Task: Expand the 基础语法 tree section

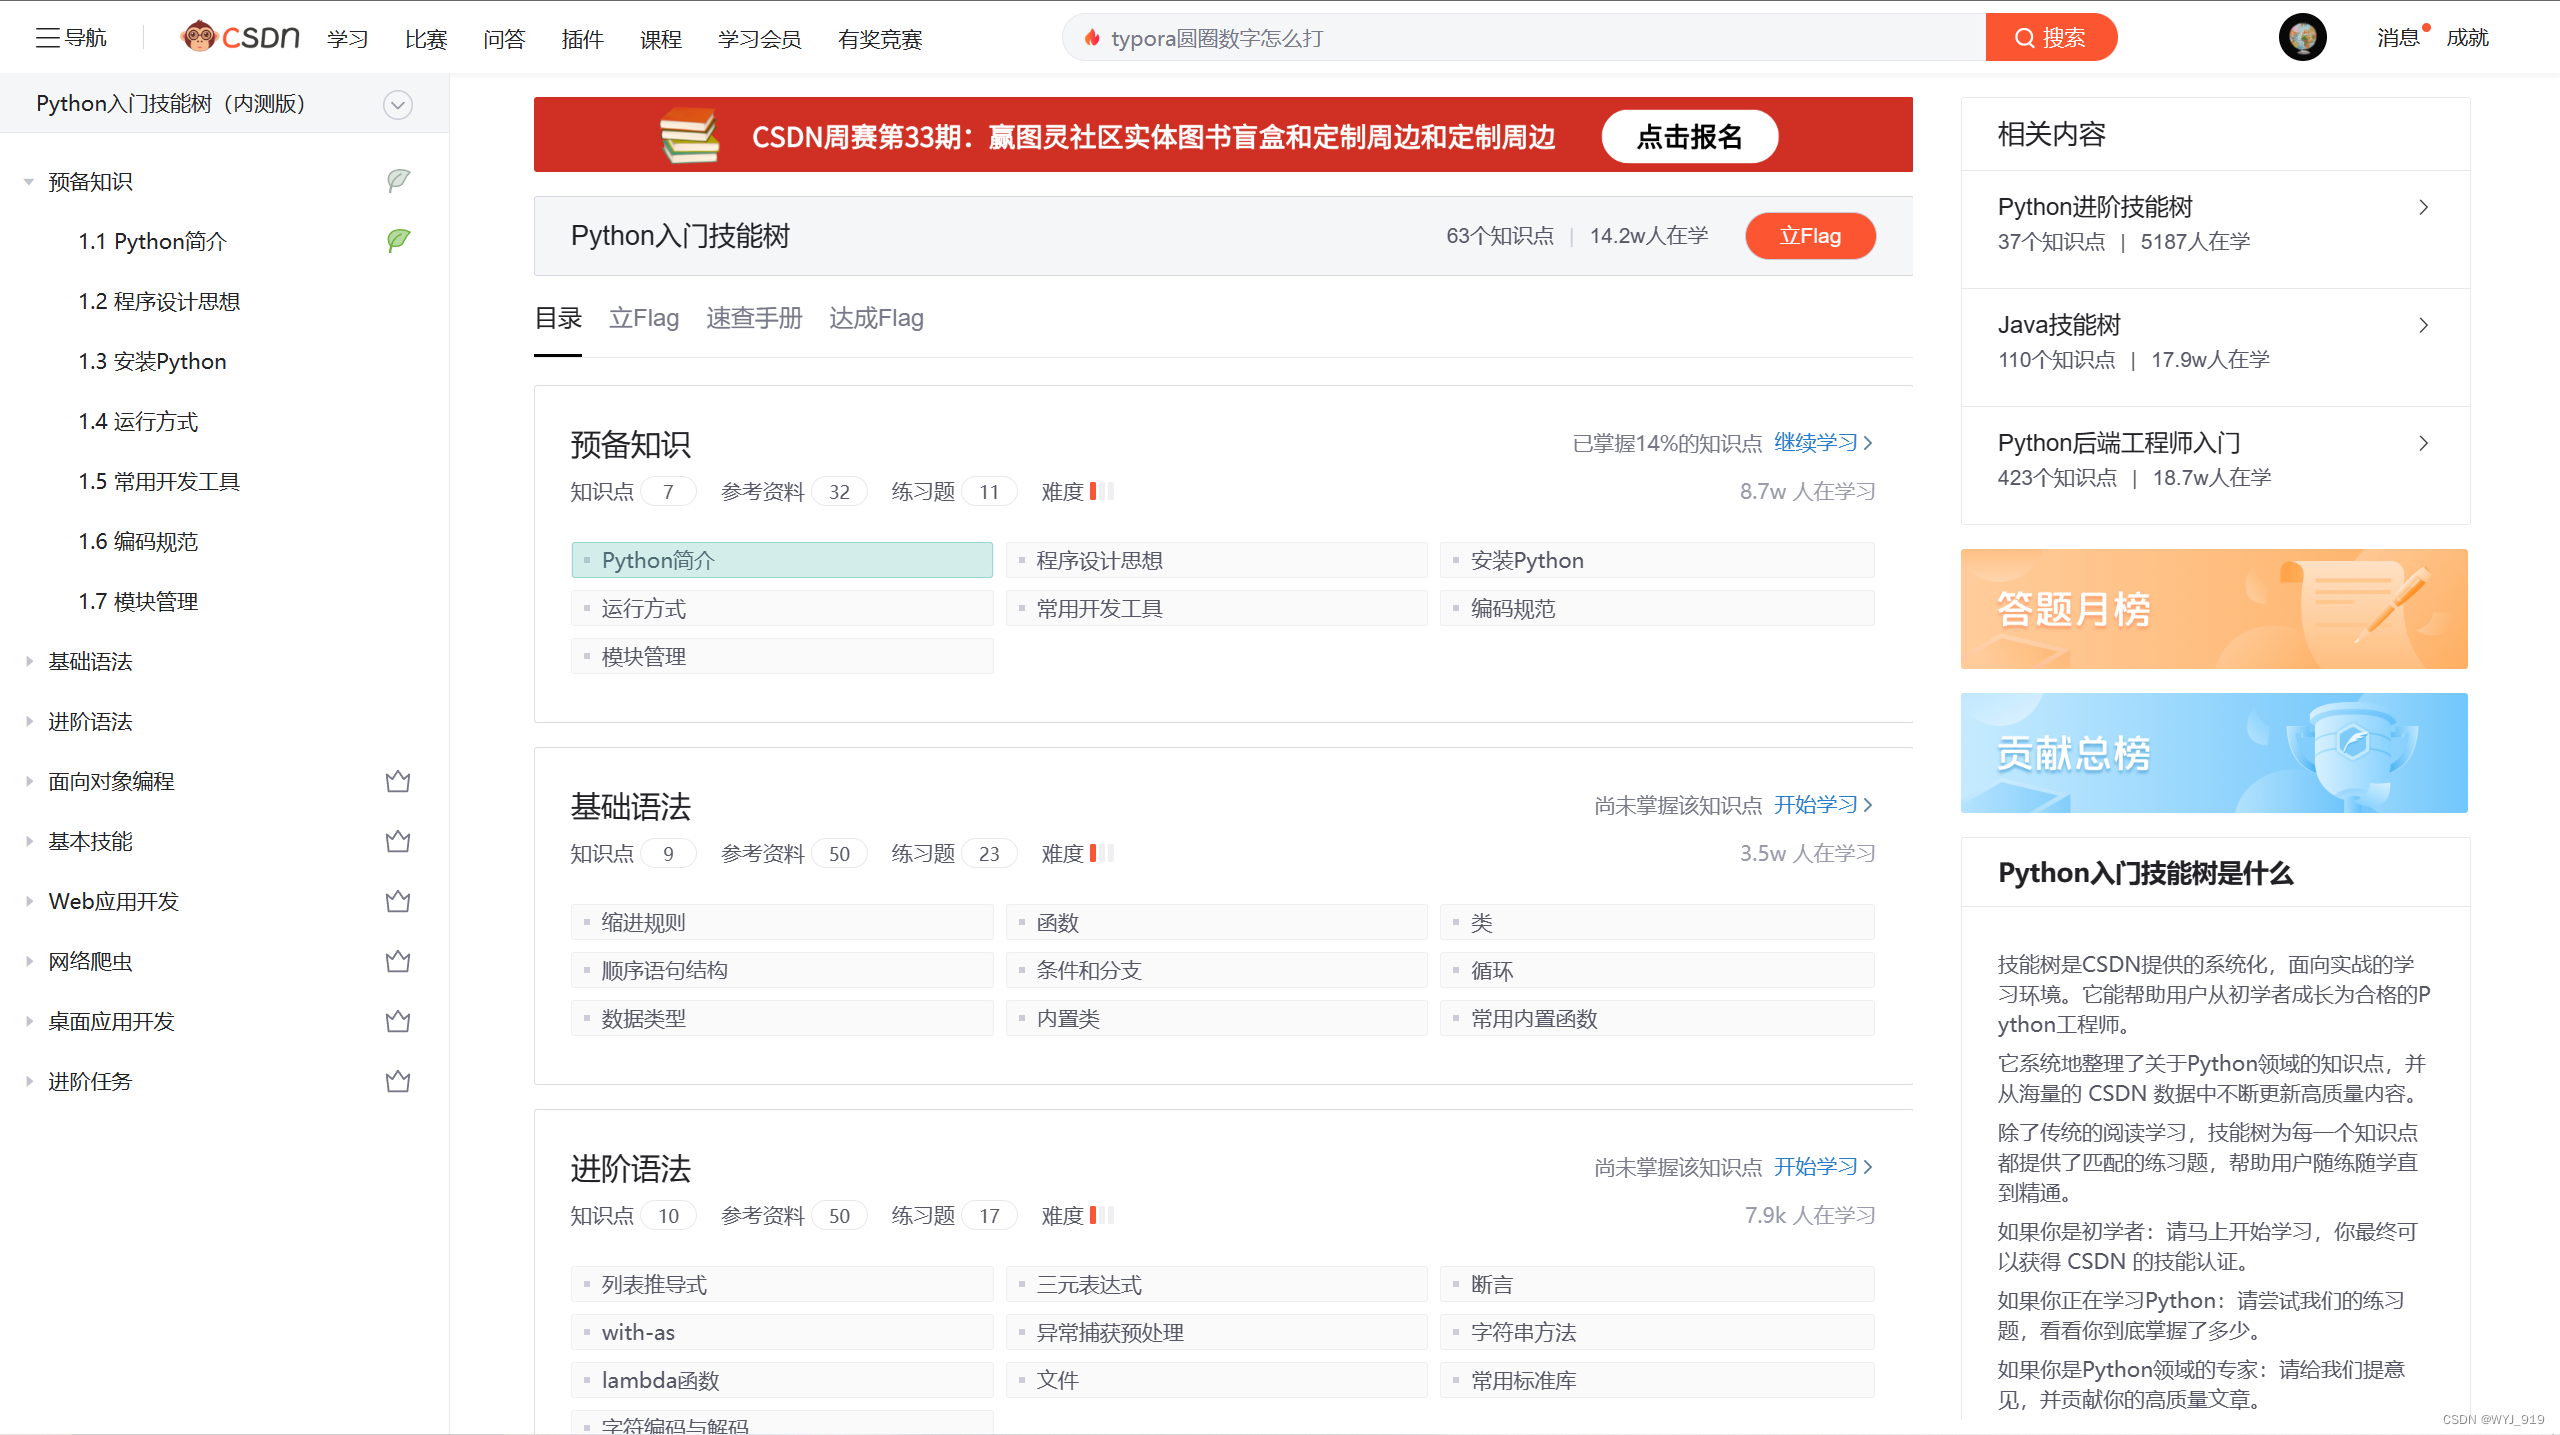Action: (29, 661)
